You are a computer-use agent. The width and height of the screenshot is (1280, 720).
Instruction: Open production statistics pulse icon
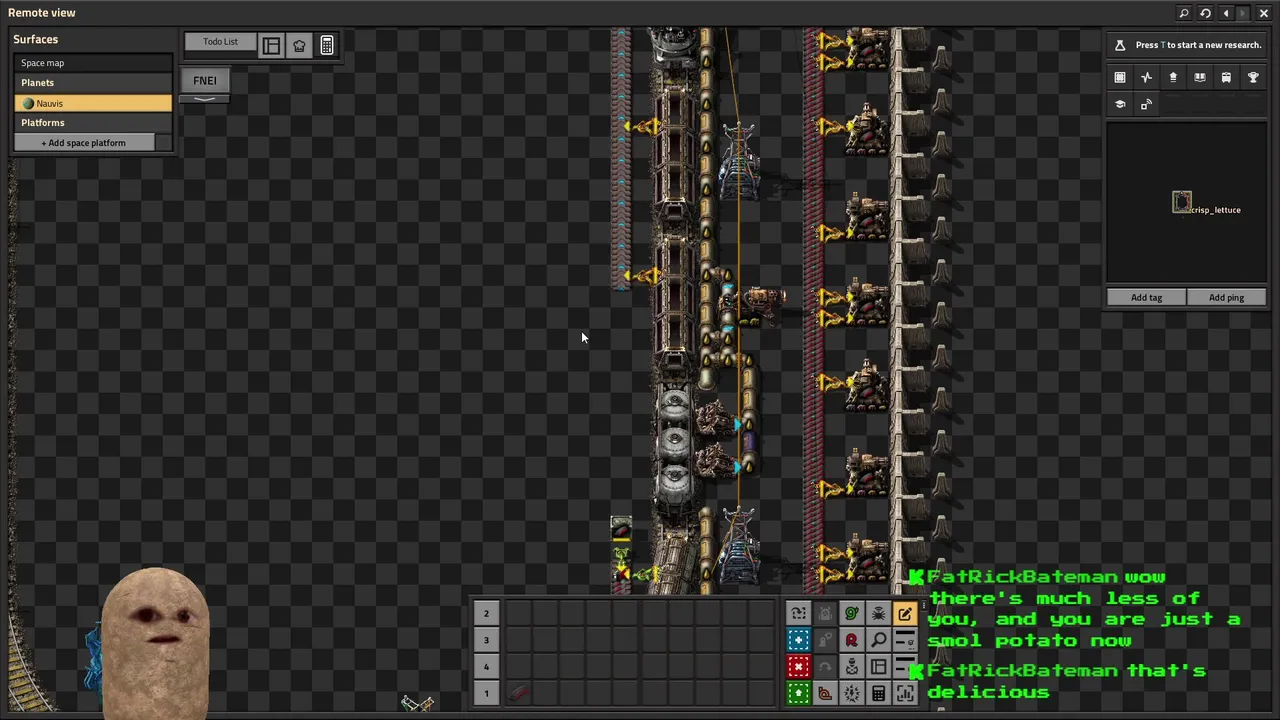pos(1147,77)
